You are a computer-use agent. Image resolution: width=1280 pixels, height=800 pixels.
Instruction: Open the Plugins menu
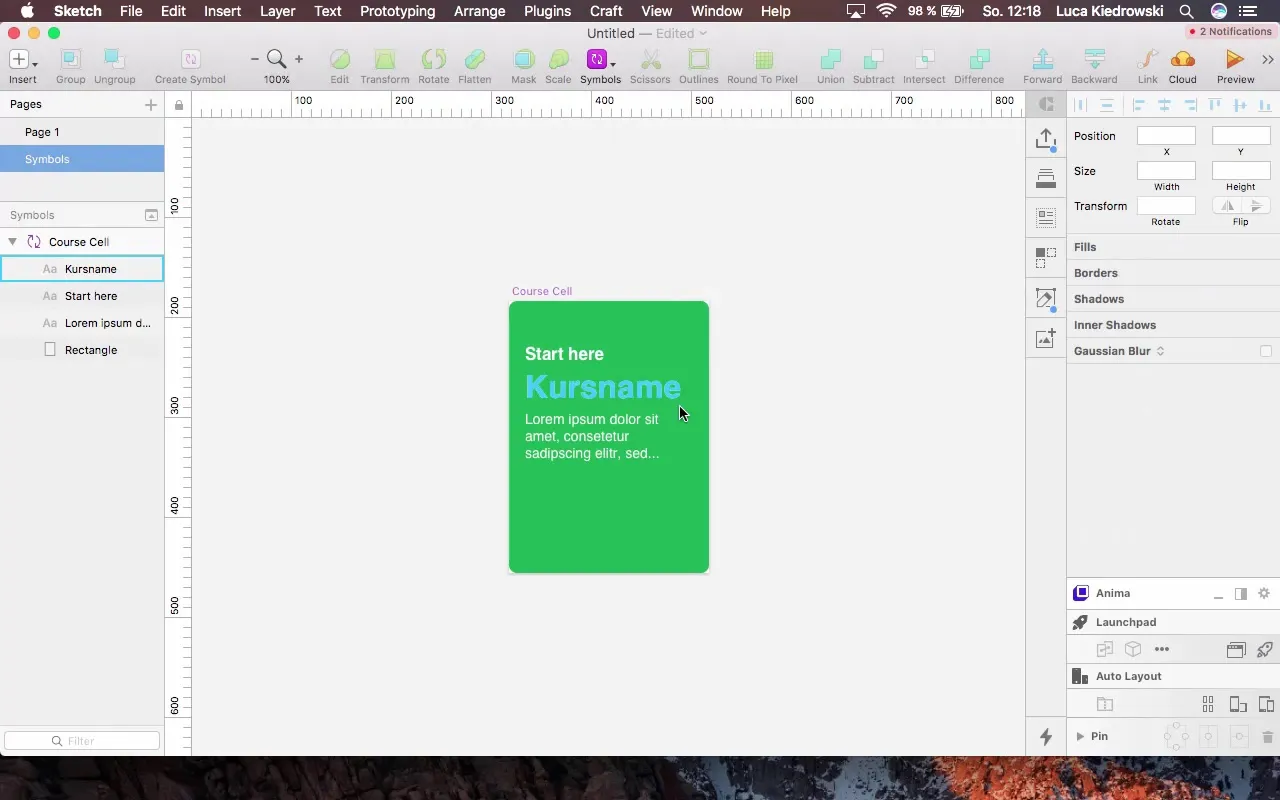(x=547, y=11)
